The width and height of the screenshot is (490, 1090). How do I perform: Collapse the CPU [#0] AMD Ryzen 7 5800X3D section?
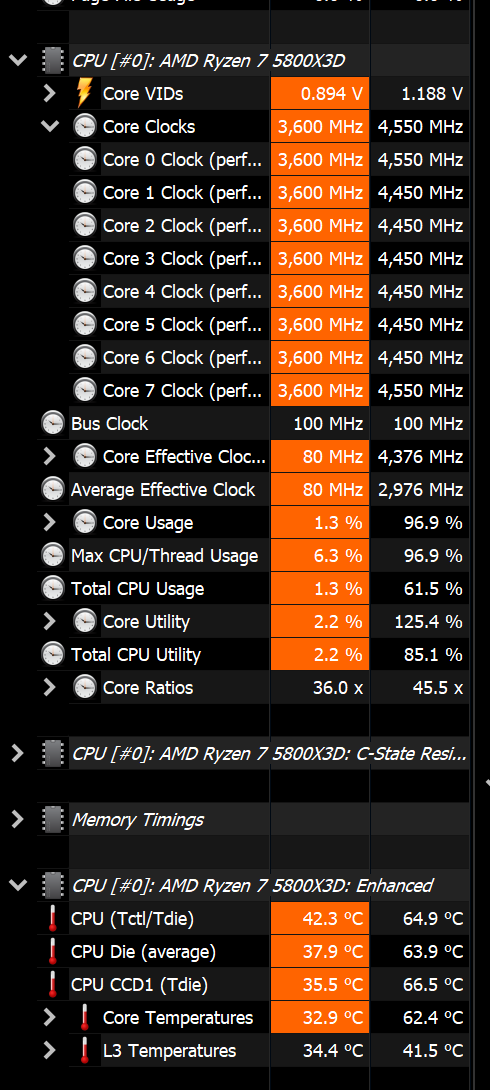(18, 60)
